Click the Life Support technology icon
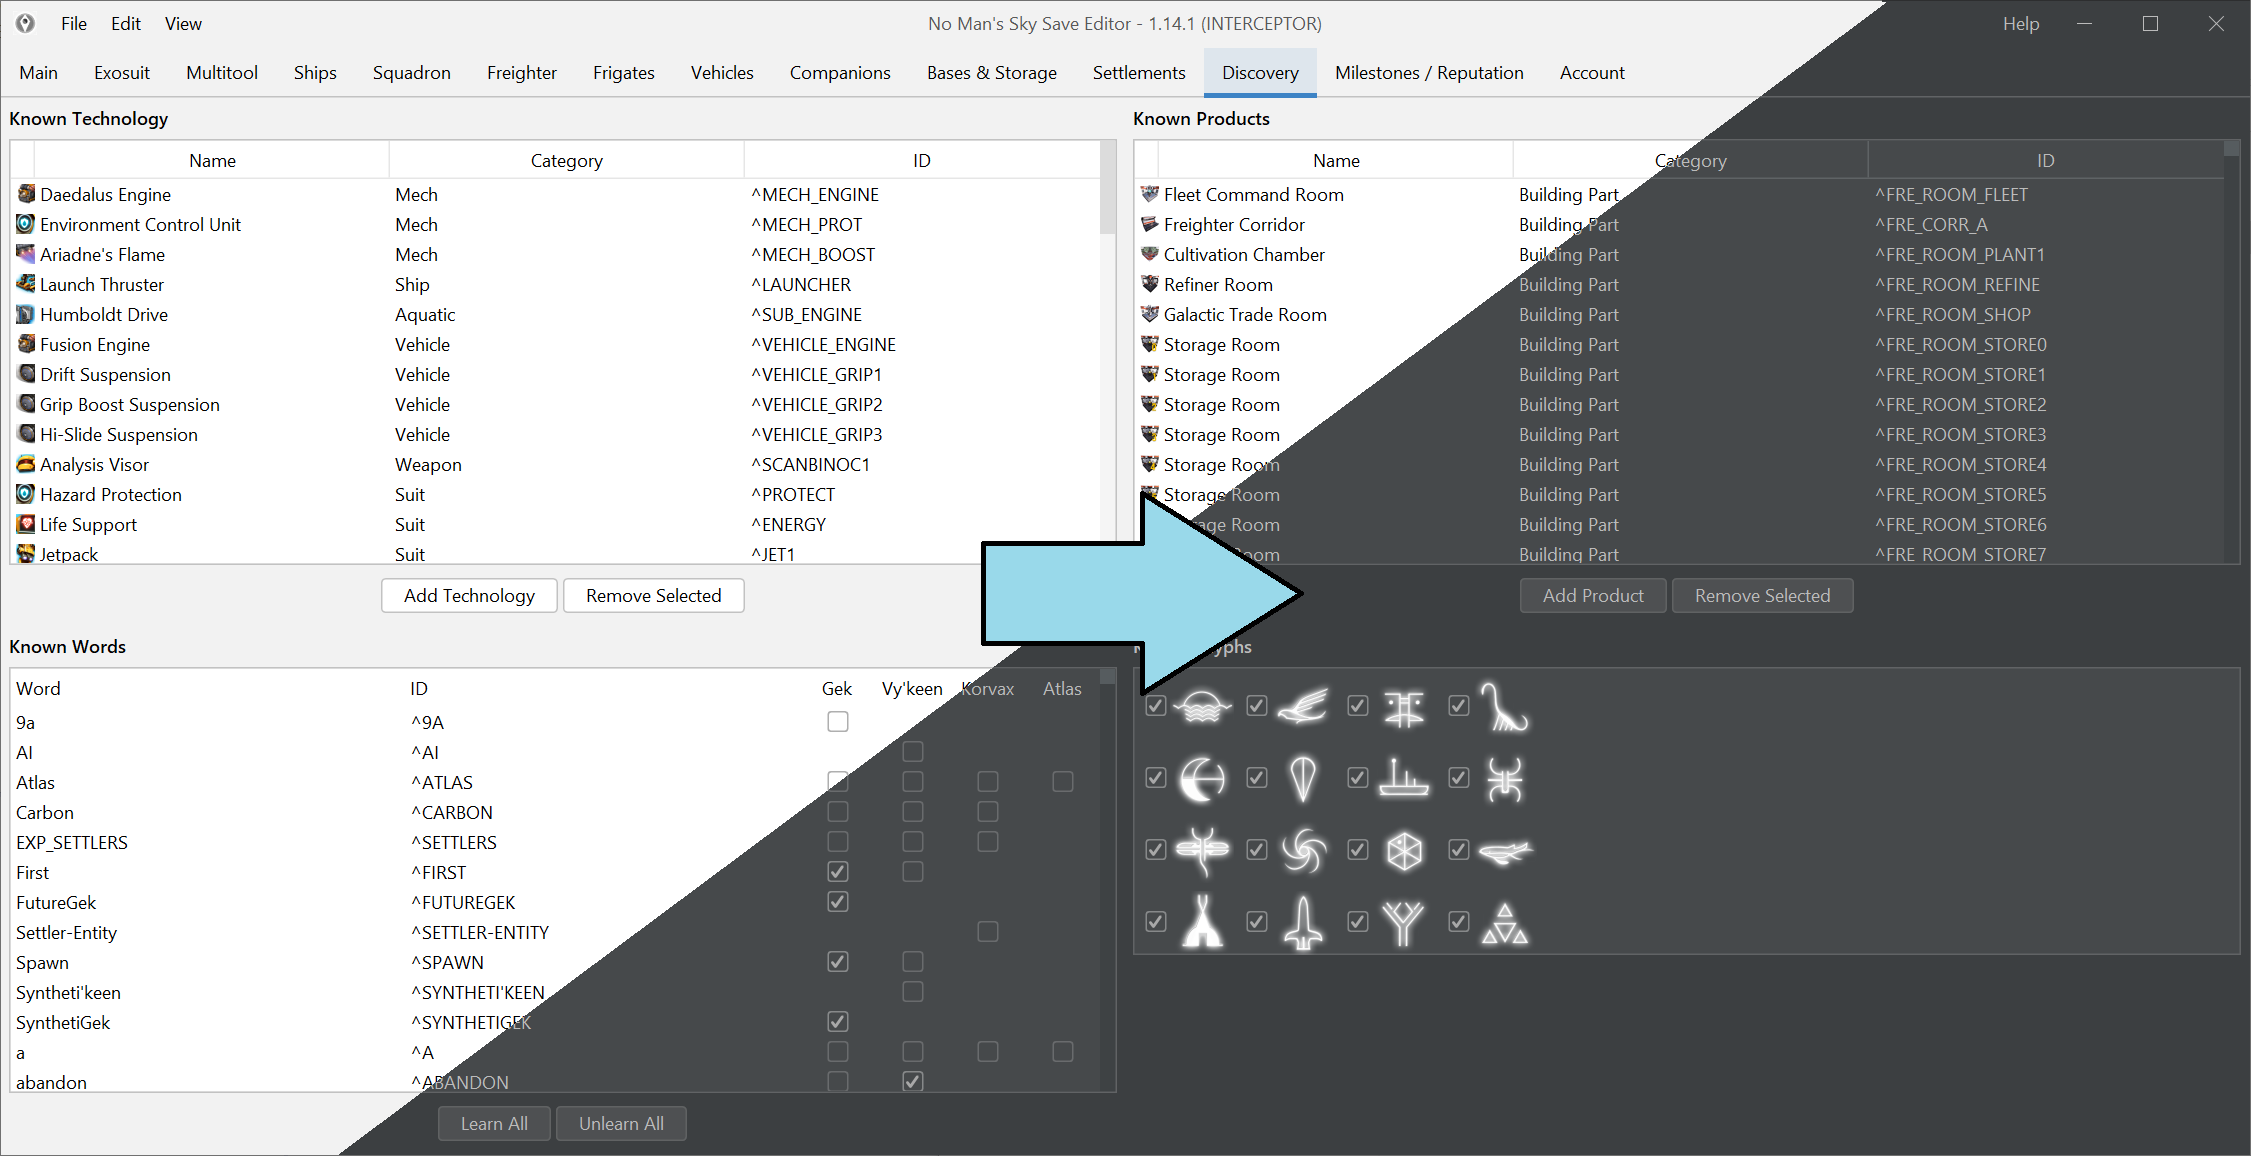Image resolution: width=2251 pixels, height=1156 pixels. point(26,524)
